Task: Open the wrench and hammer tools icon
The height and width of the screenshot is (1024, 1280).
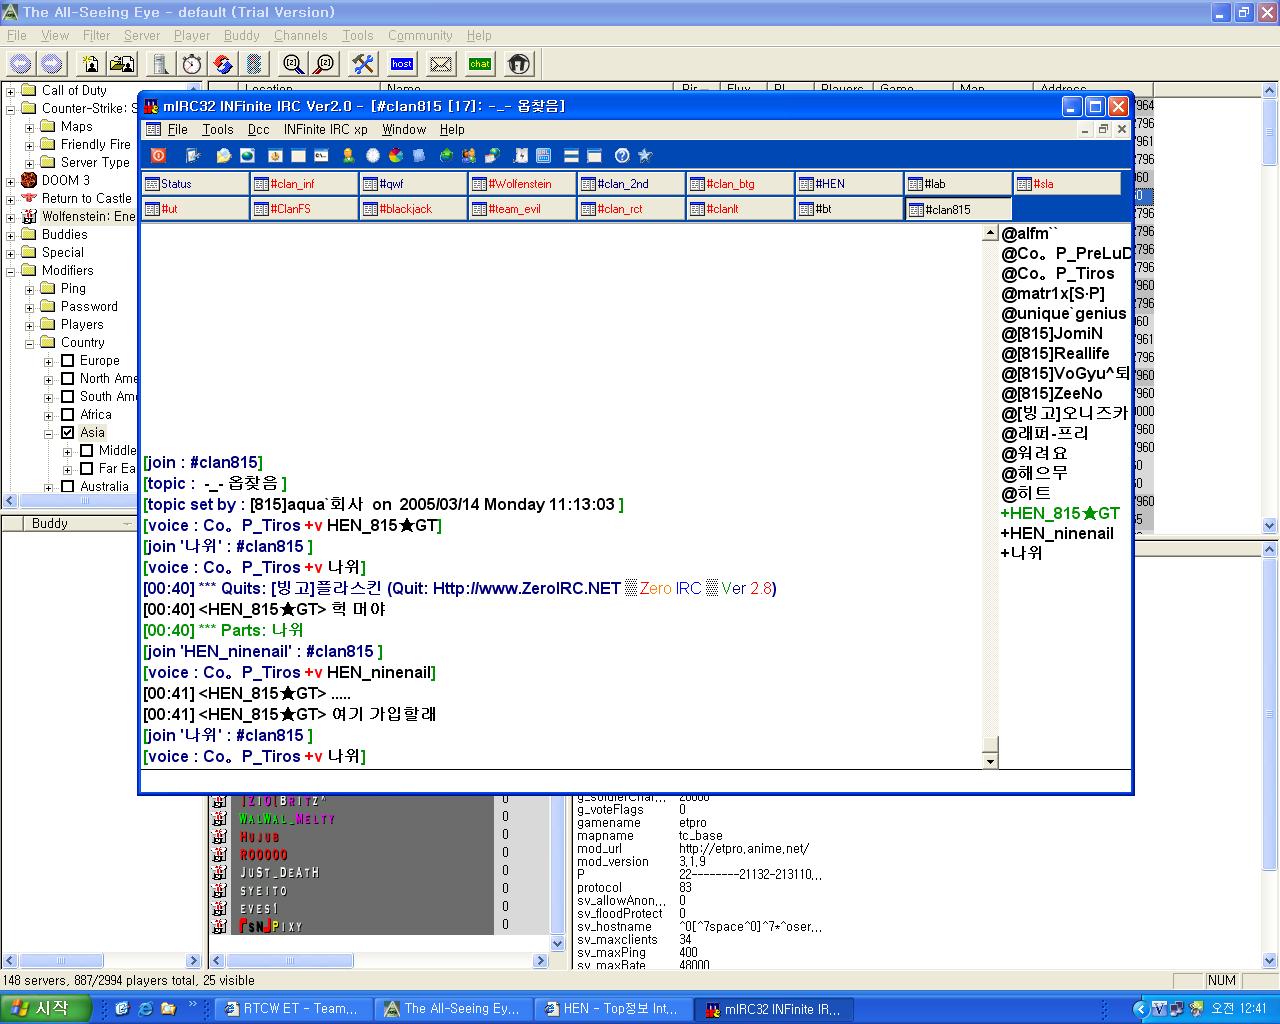Action: [363, 64]
